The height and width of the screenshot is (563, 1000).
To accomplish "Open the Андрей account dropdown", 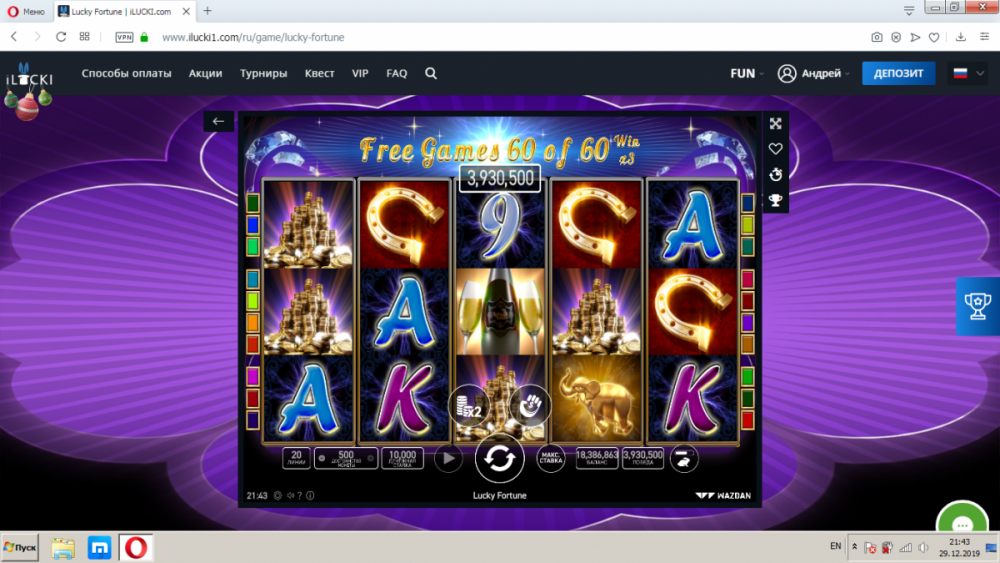I will (x=814, y=73).
